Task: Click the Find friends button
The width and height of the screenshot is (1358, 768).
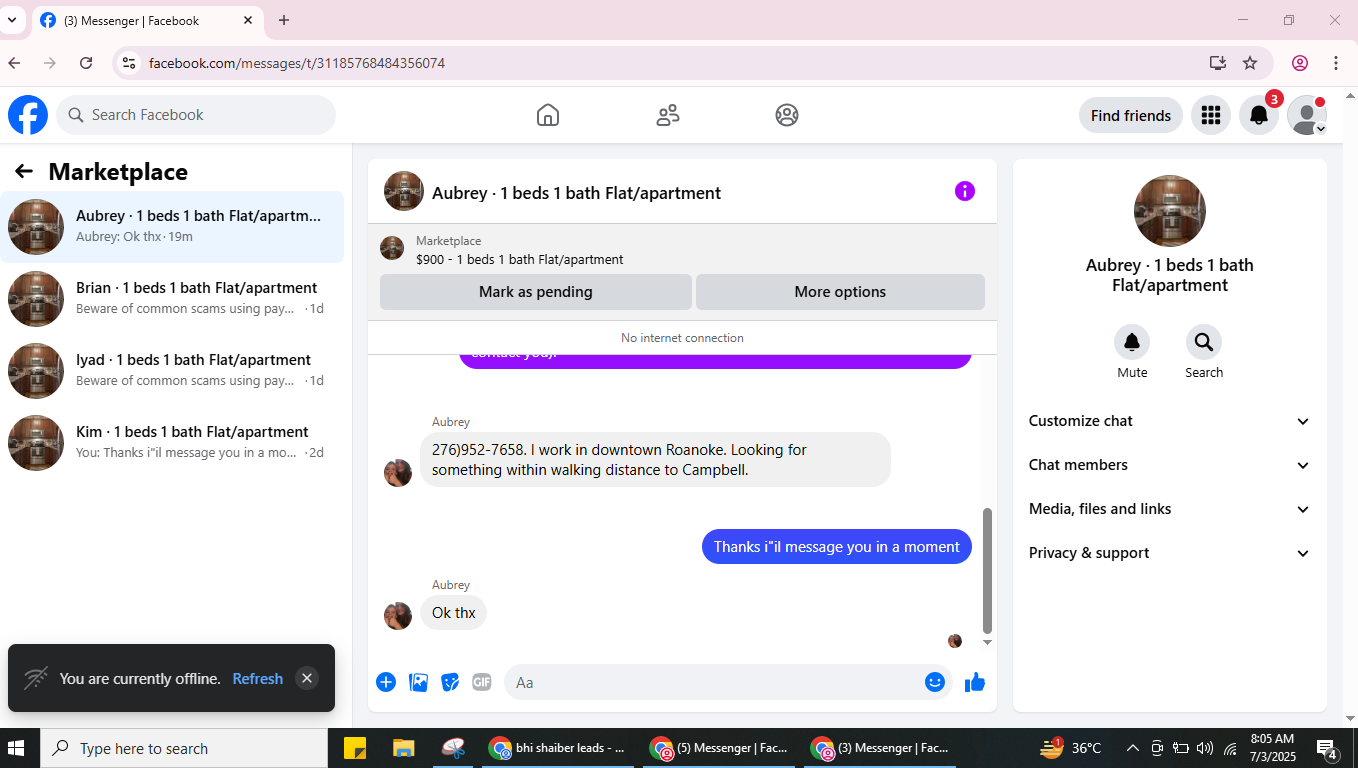Action: pyautogui.click(x=1131, y=115)
